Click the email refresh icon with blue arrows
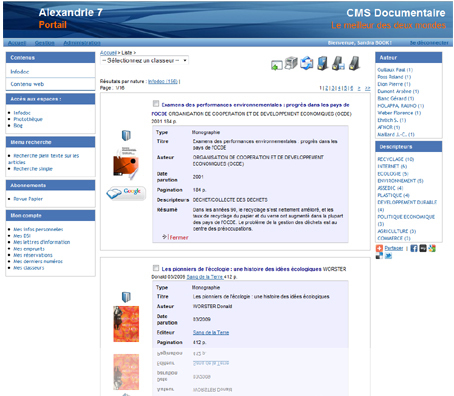454x396 pixels. (x=307, y=63)
